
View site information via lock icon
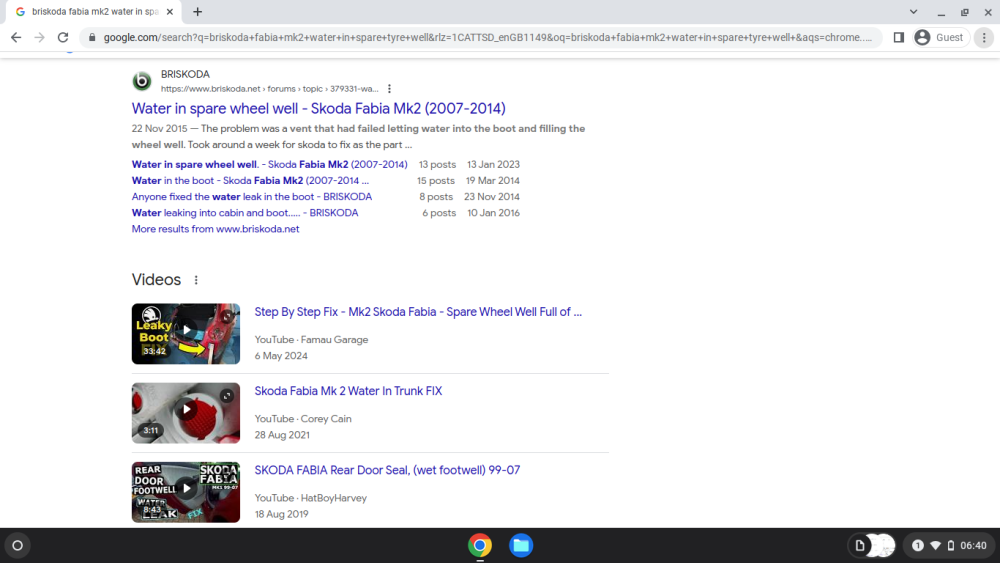pyautogui.click(x=92, y=38)
